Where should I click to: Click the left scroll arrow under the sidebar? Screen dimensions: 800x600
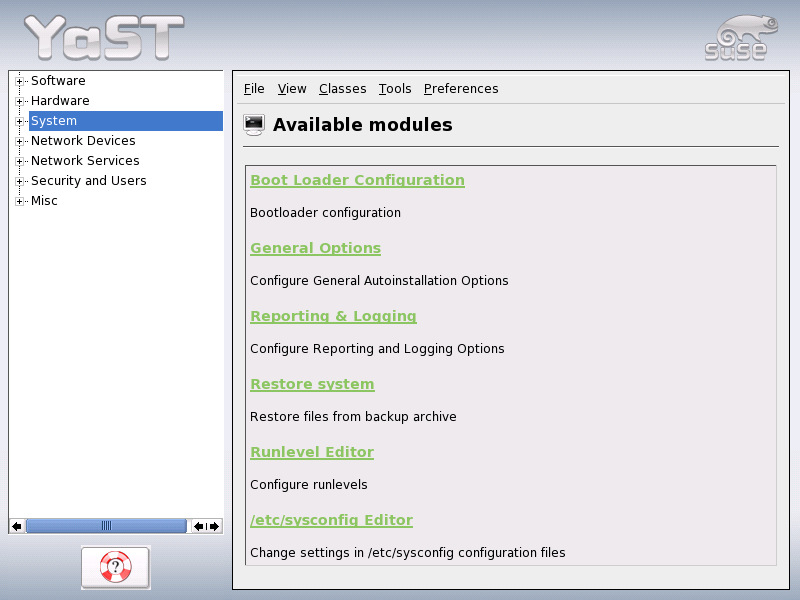(15, 526)
